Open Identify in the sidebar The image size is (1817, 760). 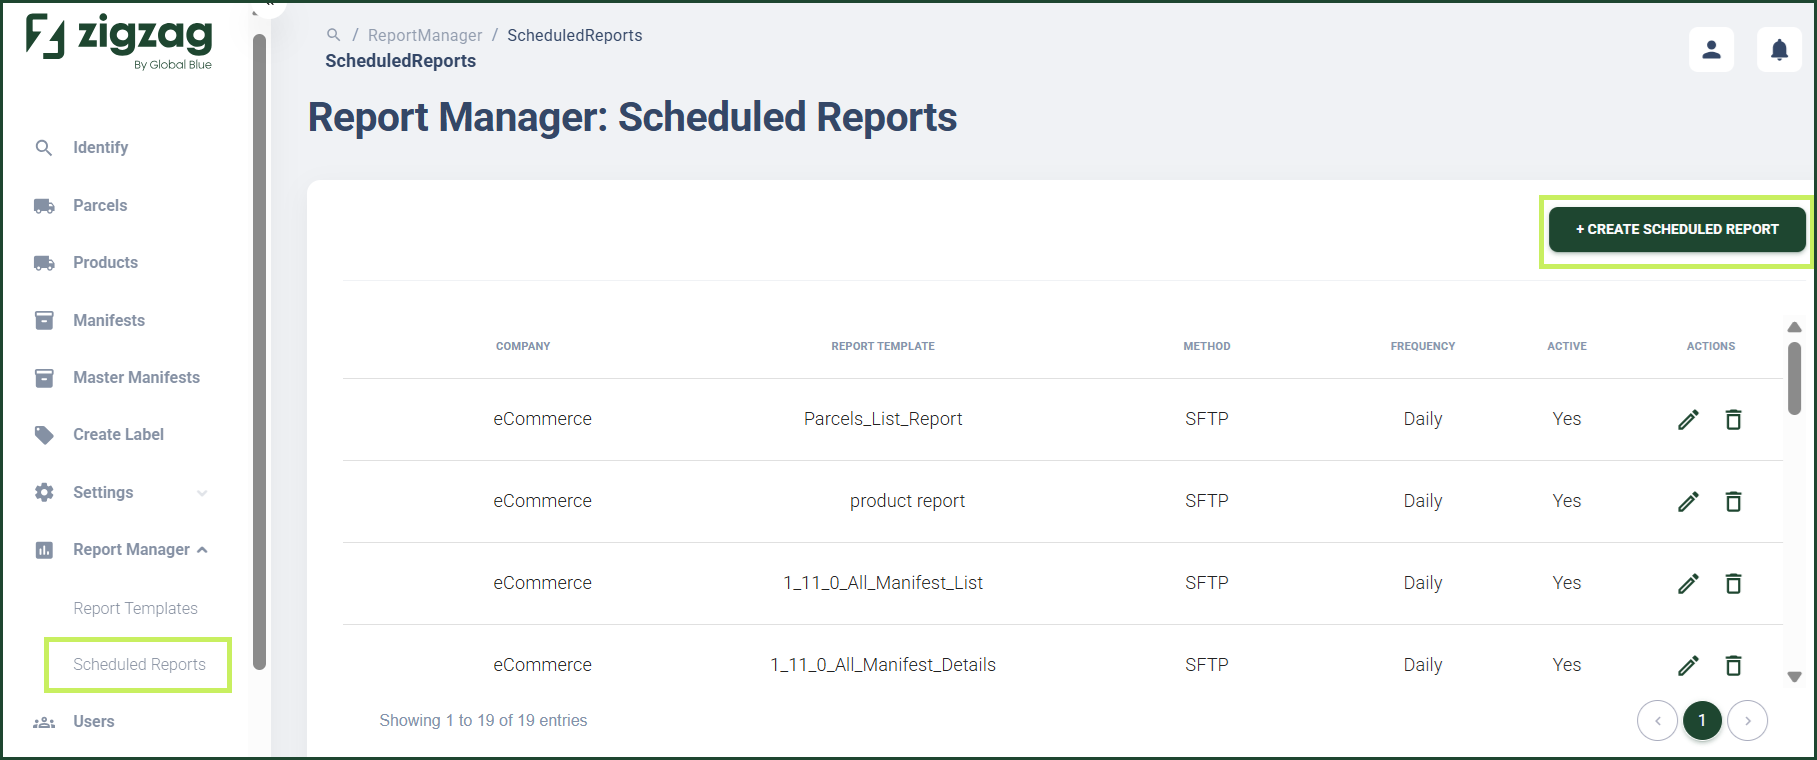pyautogui.click(x=100, y=147)
